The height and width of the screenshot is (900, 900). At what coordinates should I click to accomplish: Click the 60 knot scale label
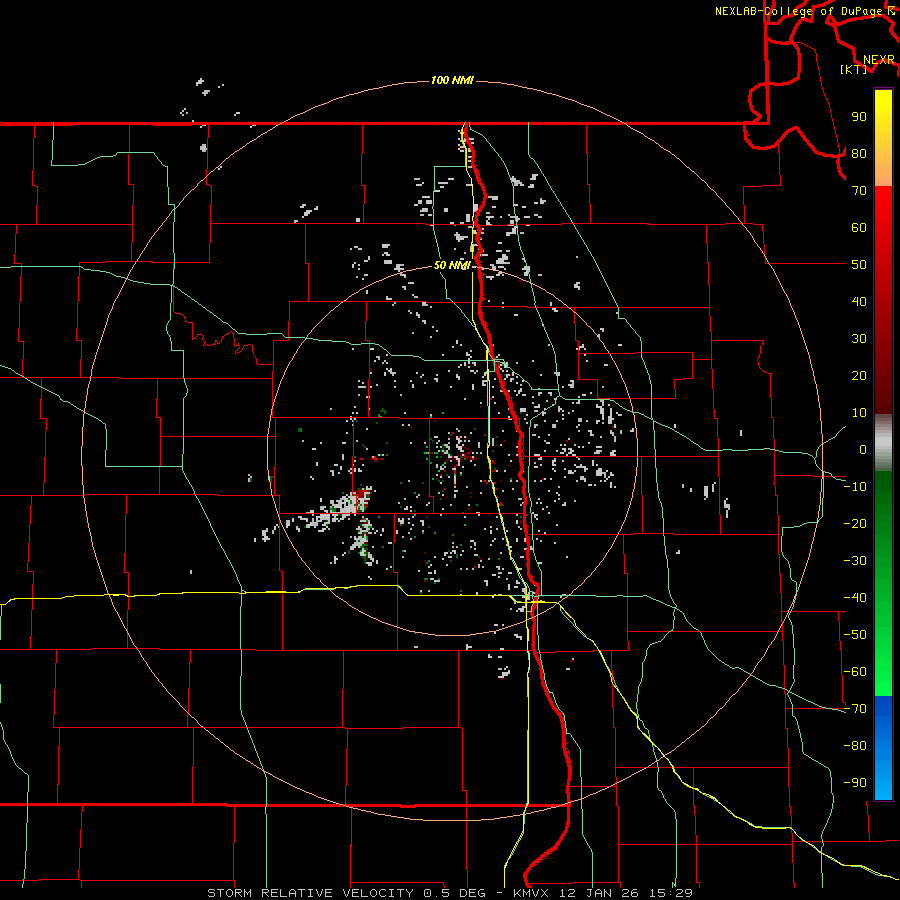[859, 228]
